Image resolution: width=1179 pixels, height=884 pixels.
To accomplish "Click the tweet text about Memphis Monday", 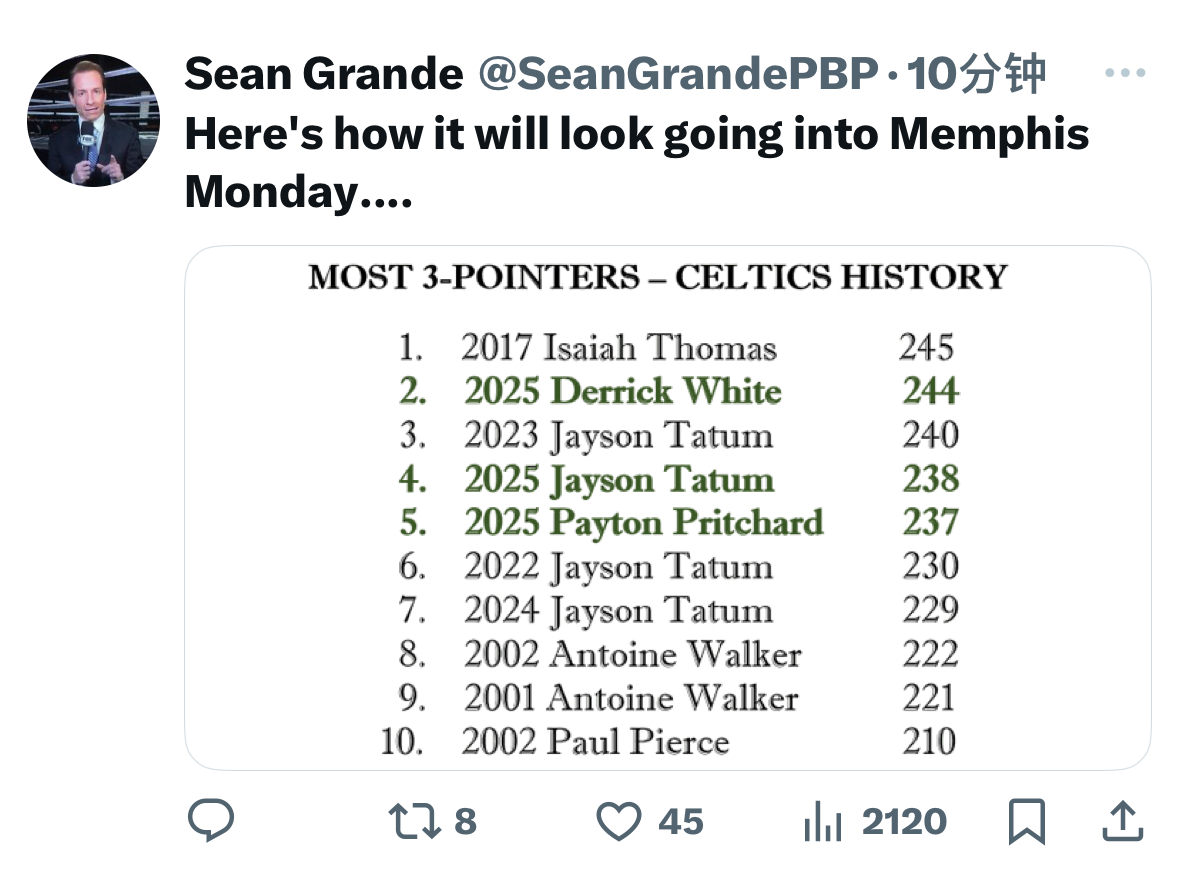I will (x=637, y=162).
